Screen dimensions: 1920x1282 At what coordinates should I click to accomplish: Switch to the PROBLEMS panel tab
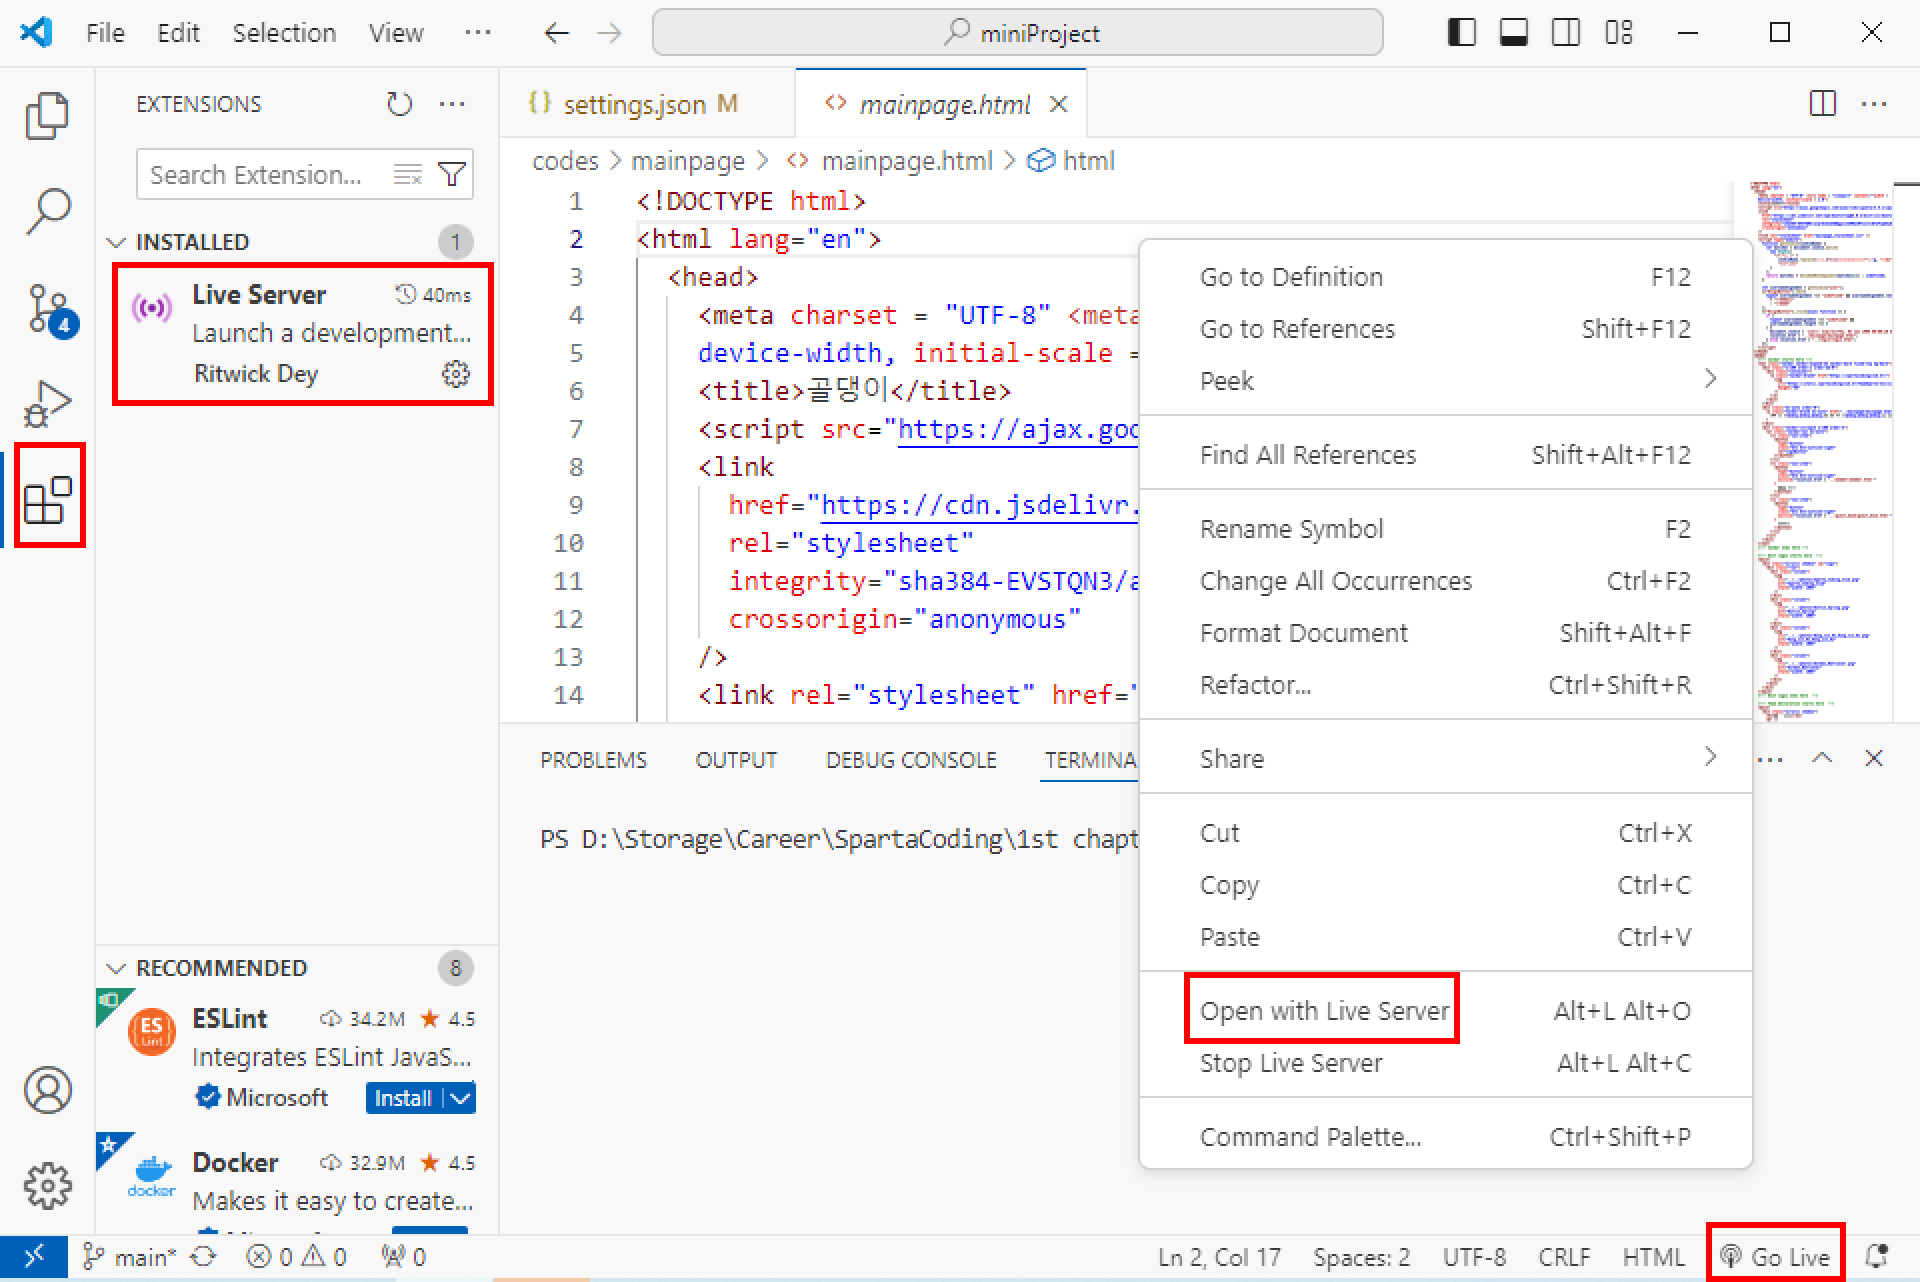[593, 760]
